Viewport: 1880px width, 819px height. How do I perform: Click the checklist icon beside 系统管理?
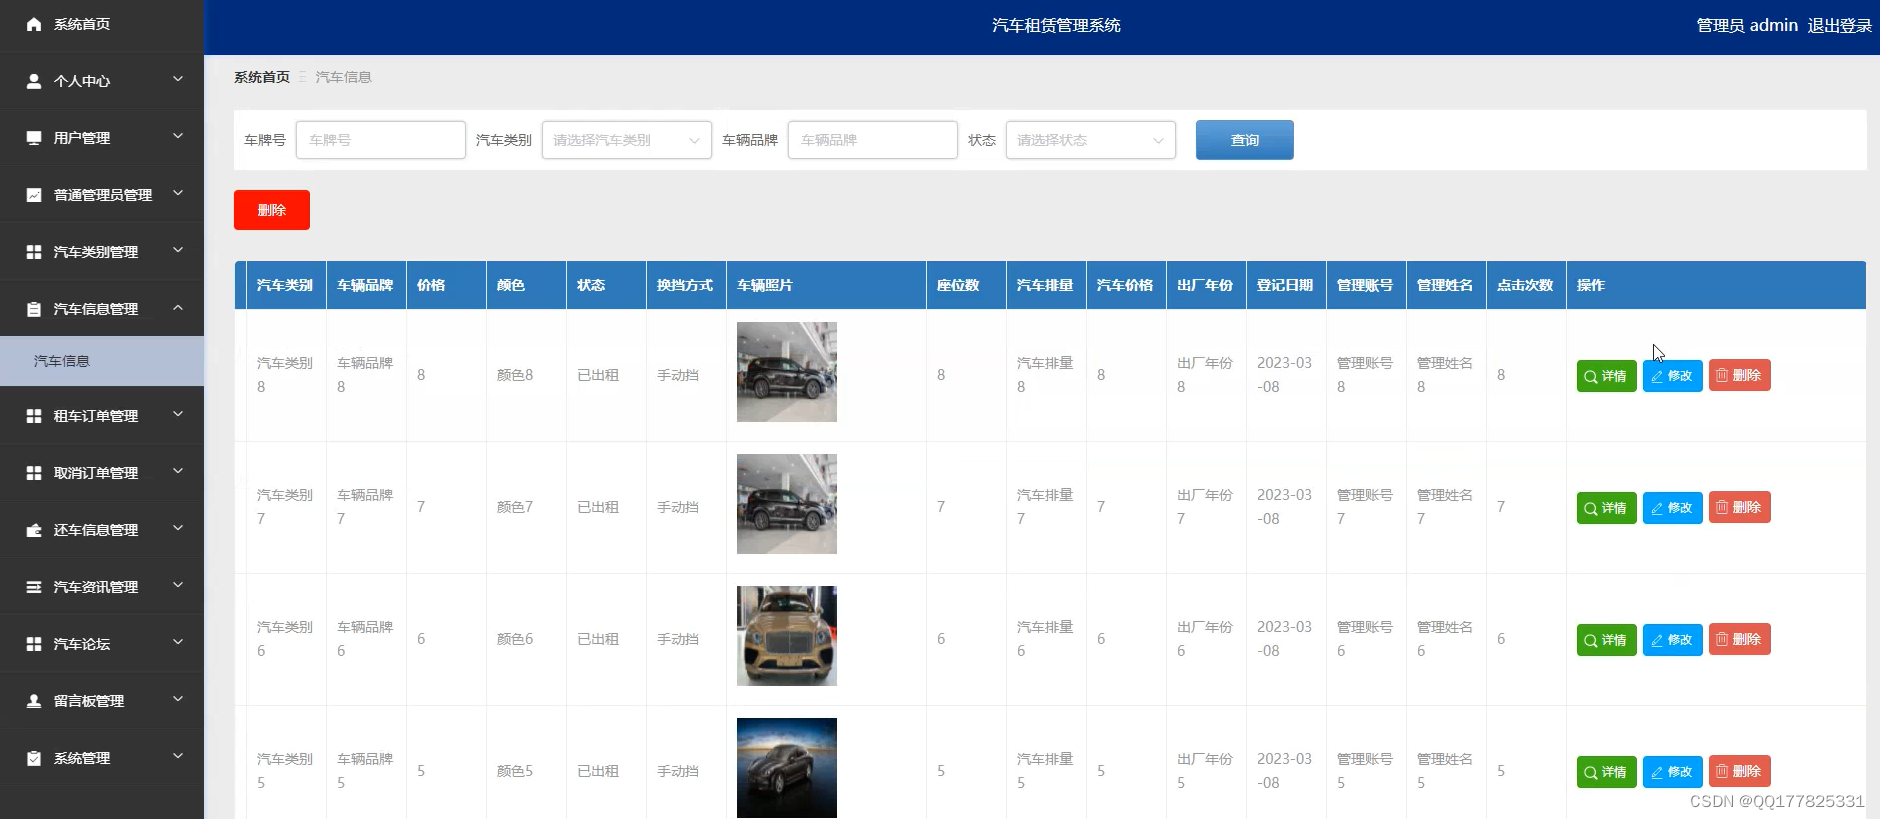click(34, 758)
